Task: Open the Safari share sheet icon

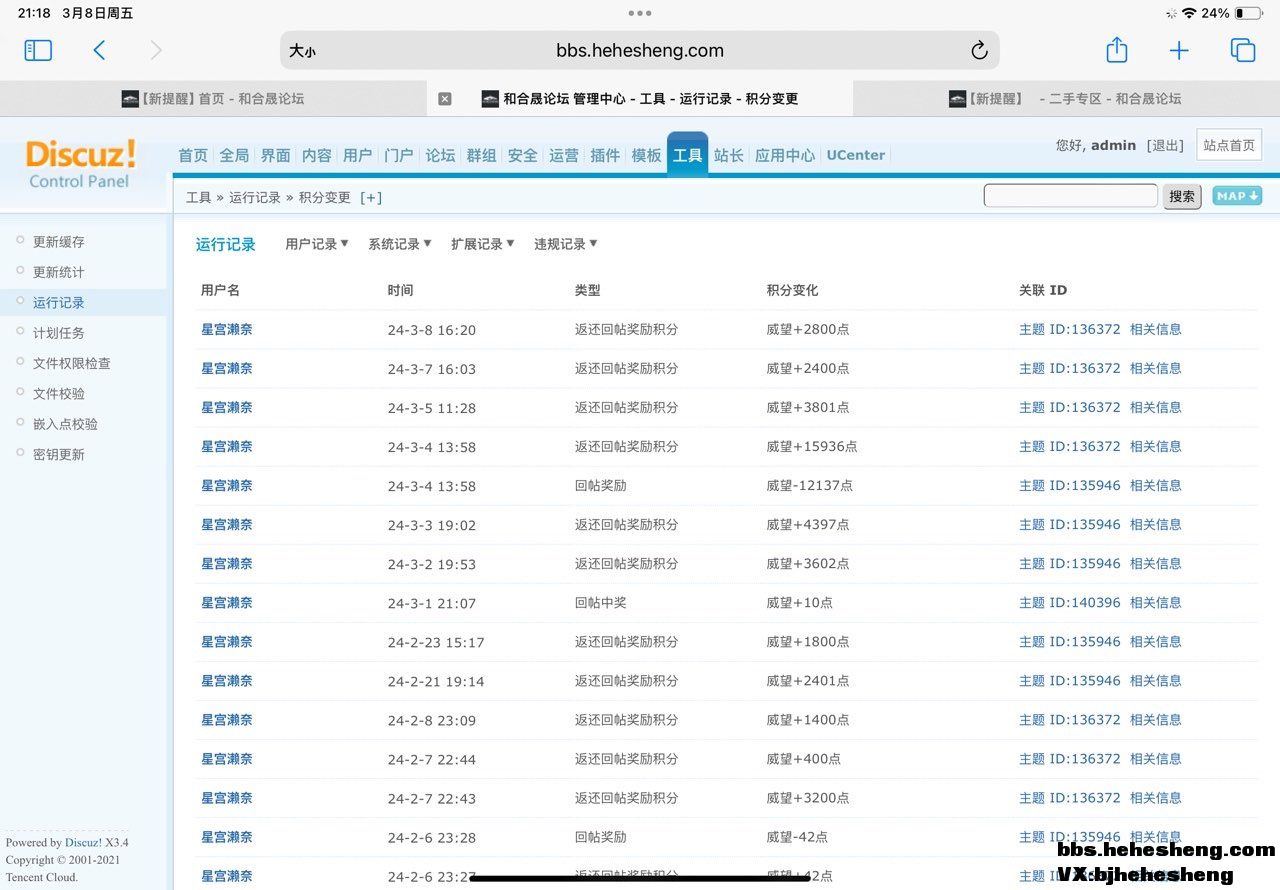Action: click(x=1117, y=50)
